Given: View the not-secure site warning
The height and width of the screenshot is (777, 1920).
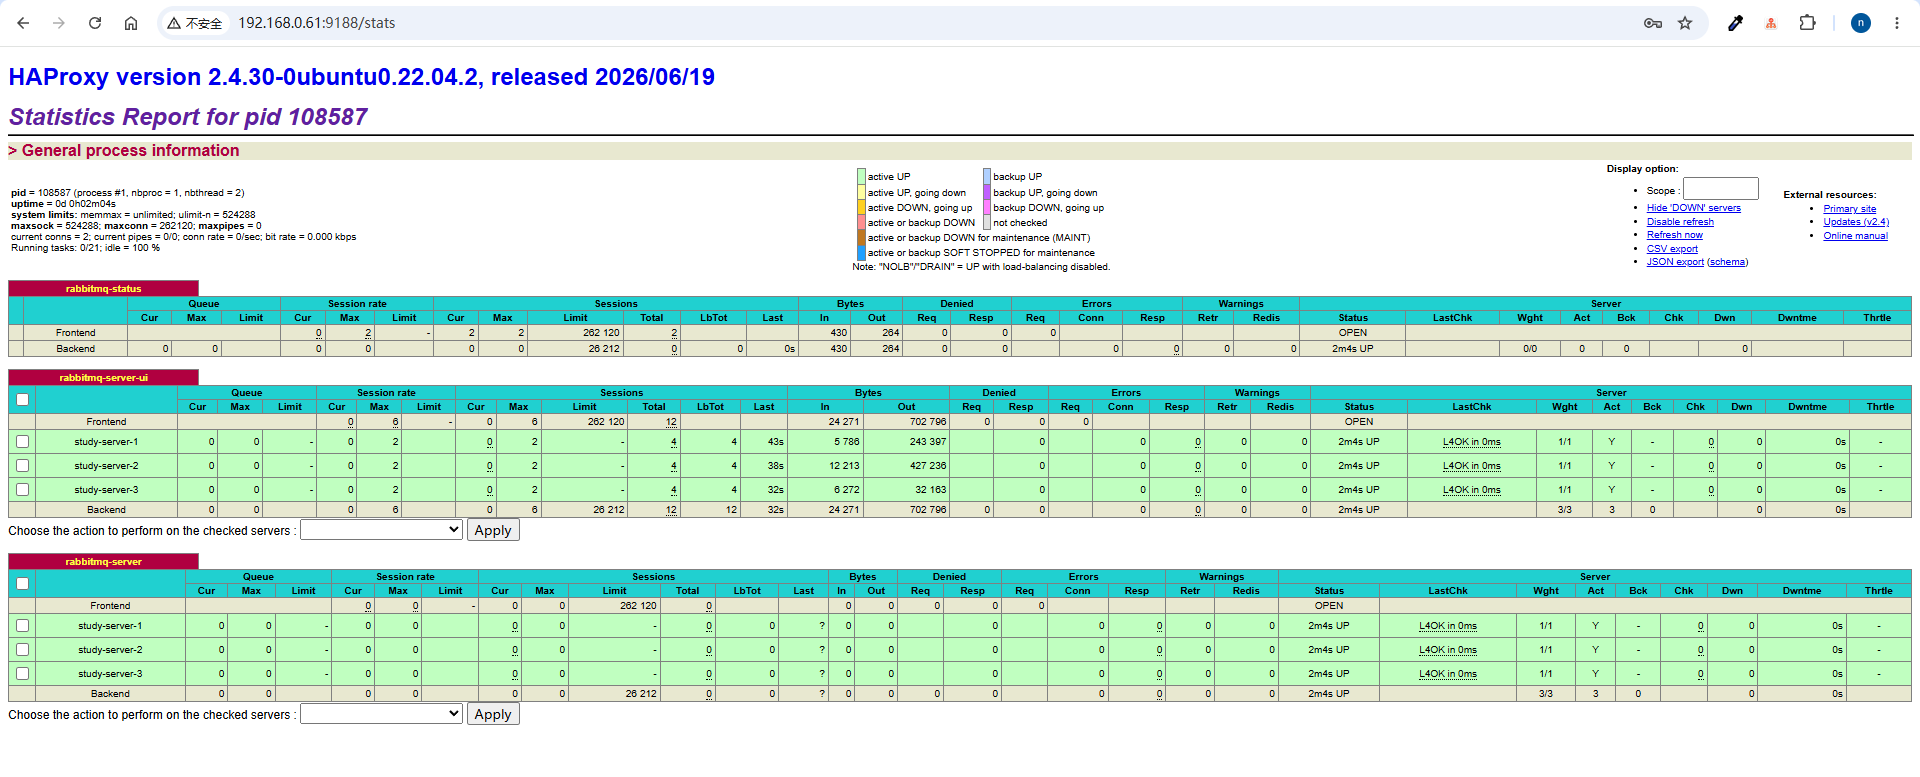Looking at the screenshot, I should point(195,23).
